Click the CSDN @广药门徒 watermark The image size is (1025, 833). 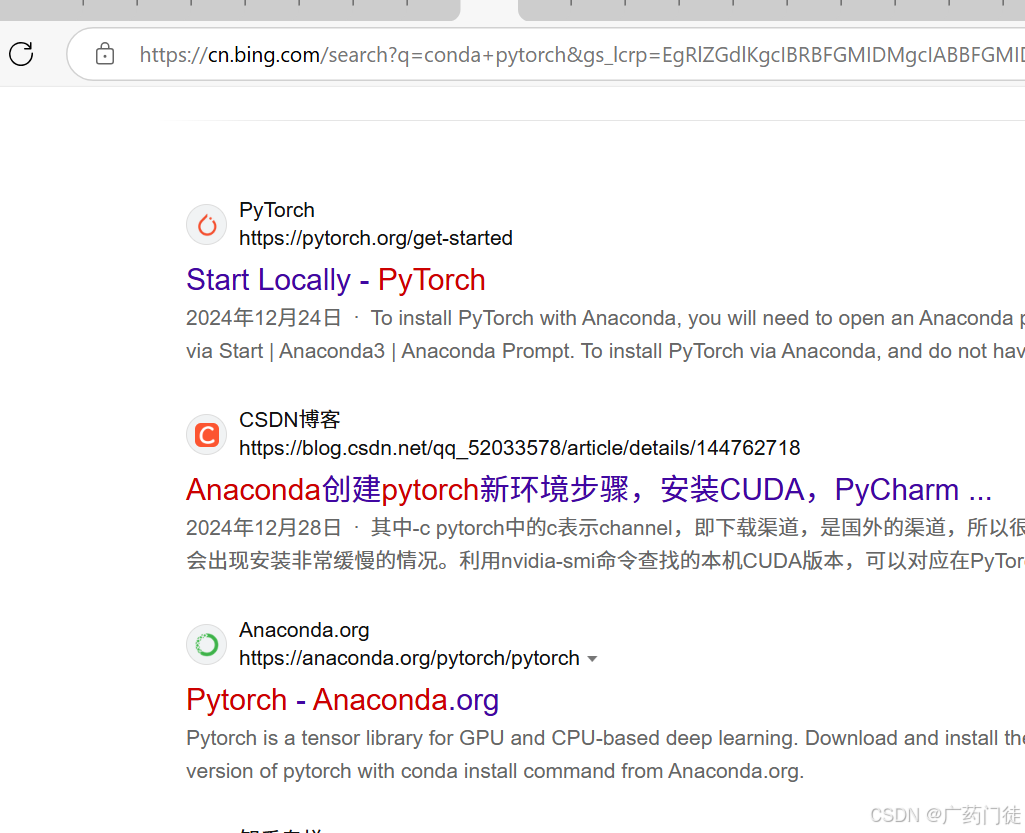[946, 815]
